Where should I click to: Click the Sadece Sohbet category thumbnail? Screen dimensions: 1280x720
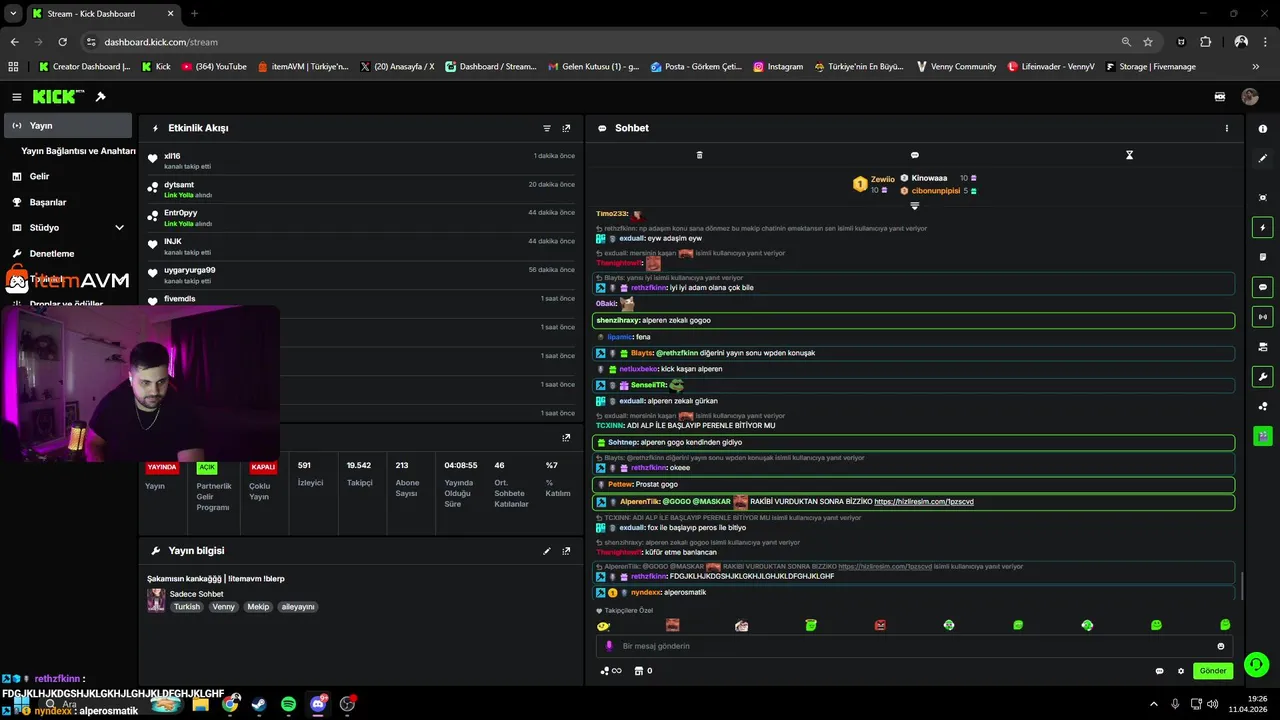[156, 600]
